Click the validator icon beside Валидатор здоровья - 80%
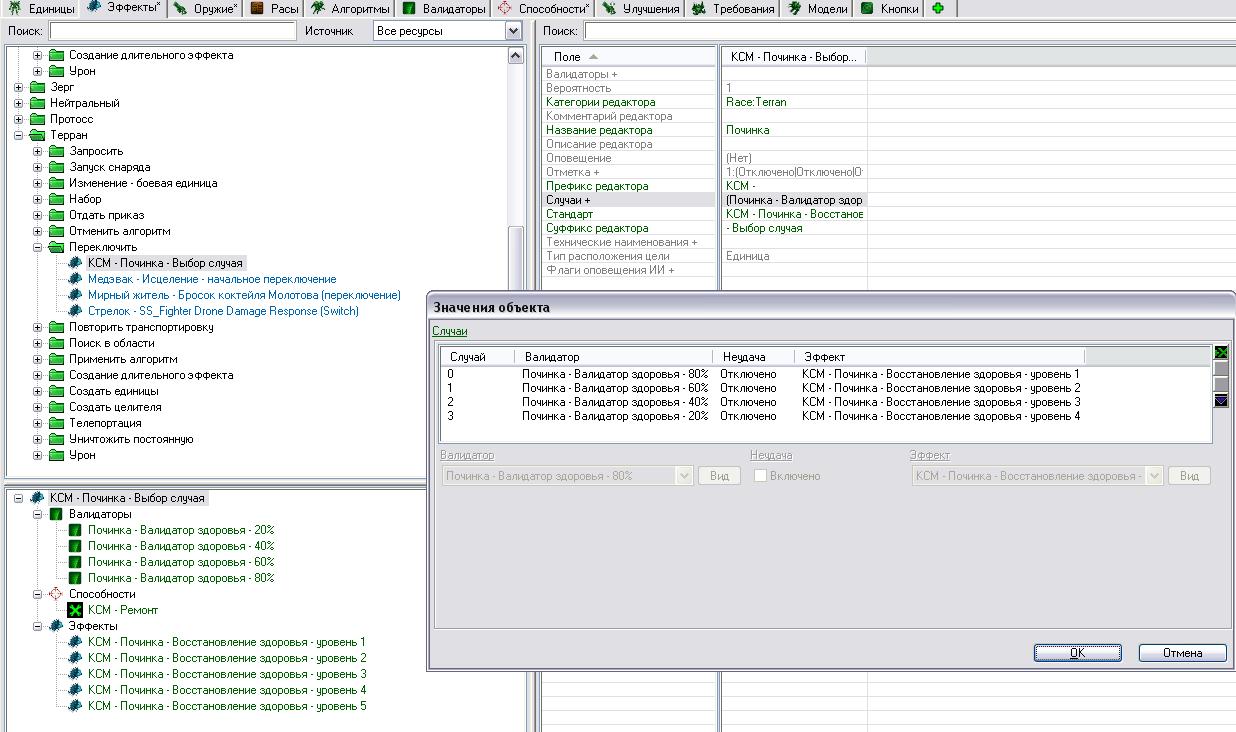Screen dimensions: 1236x732 pyautogui.click(x=76, y=578)
